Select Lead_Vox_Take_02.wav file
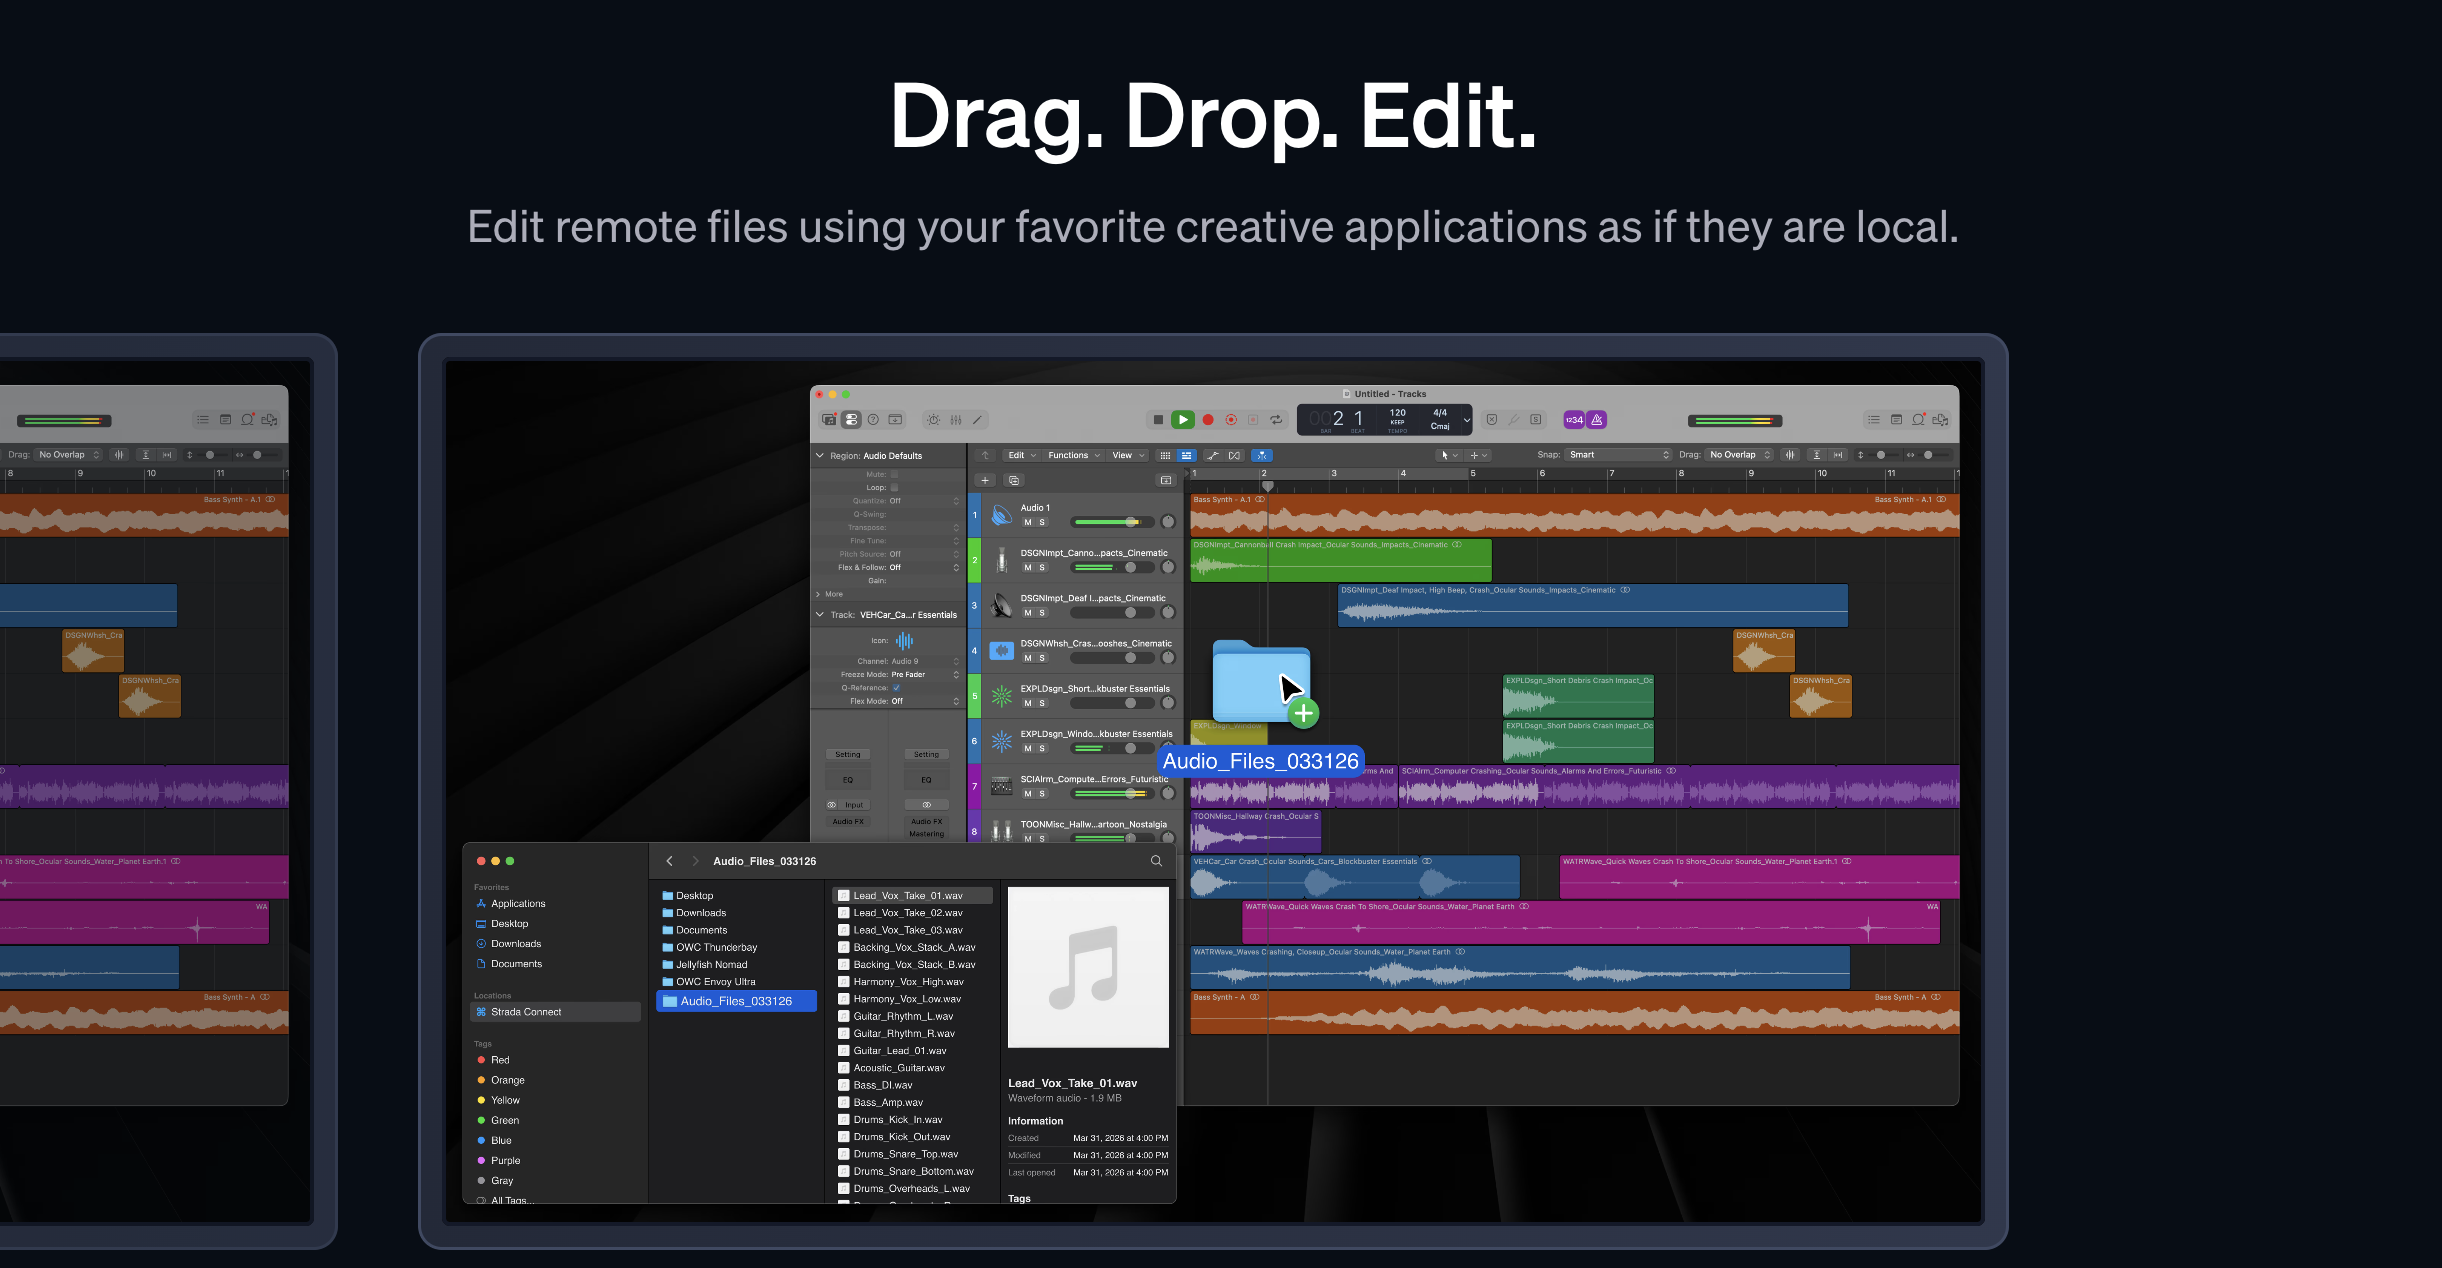 point(908,913)
